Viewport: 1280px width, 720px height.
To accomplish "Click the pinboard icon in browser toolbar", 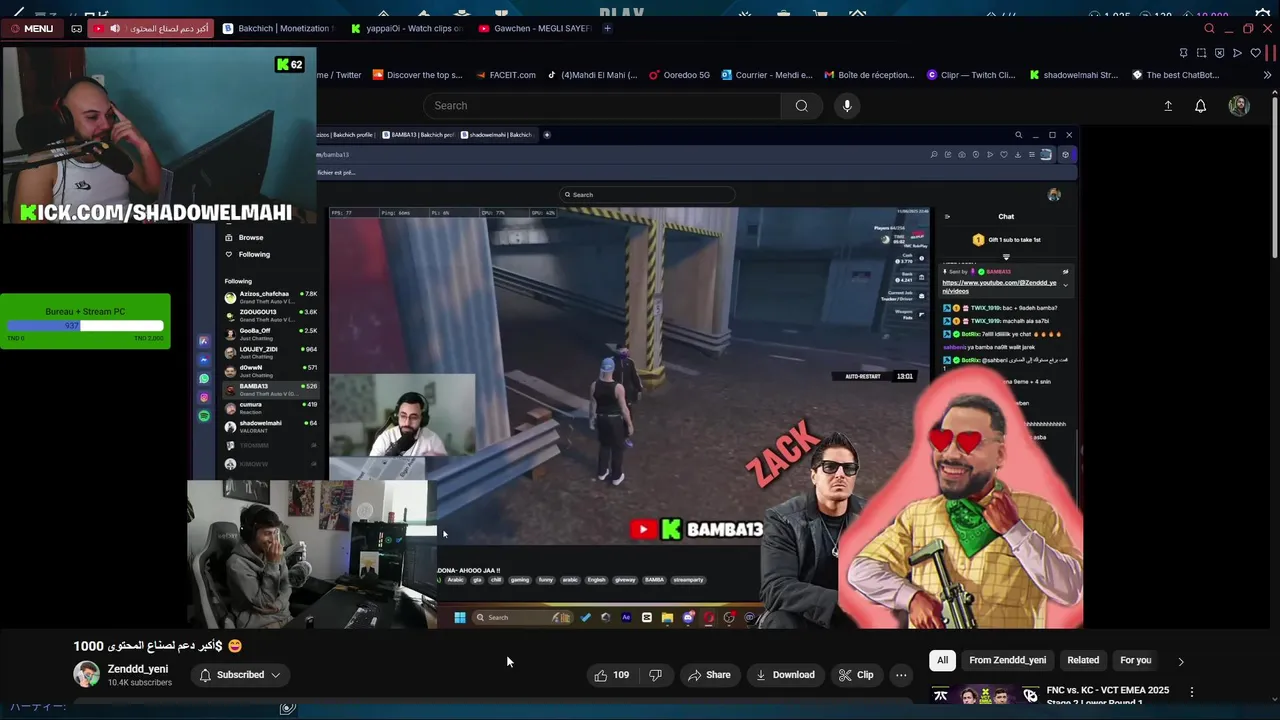I will click(x=1184, y=53).
